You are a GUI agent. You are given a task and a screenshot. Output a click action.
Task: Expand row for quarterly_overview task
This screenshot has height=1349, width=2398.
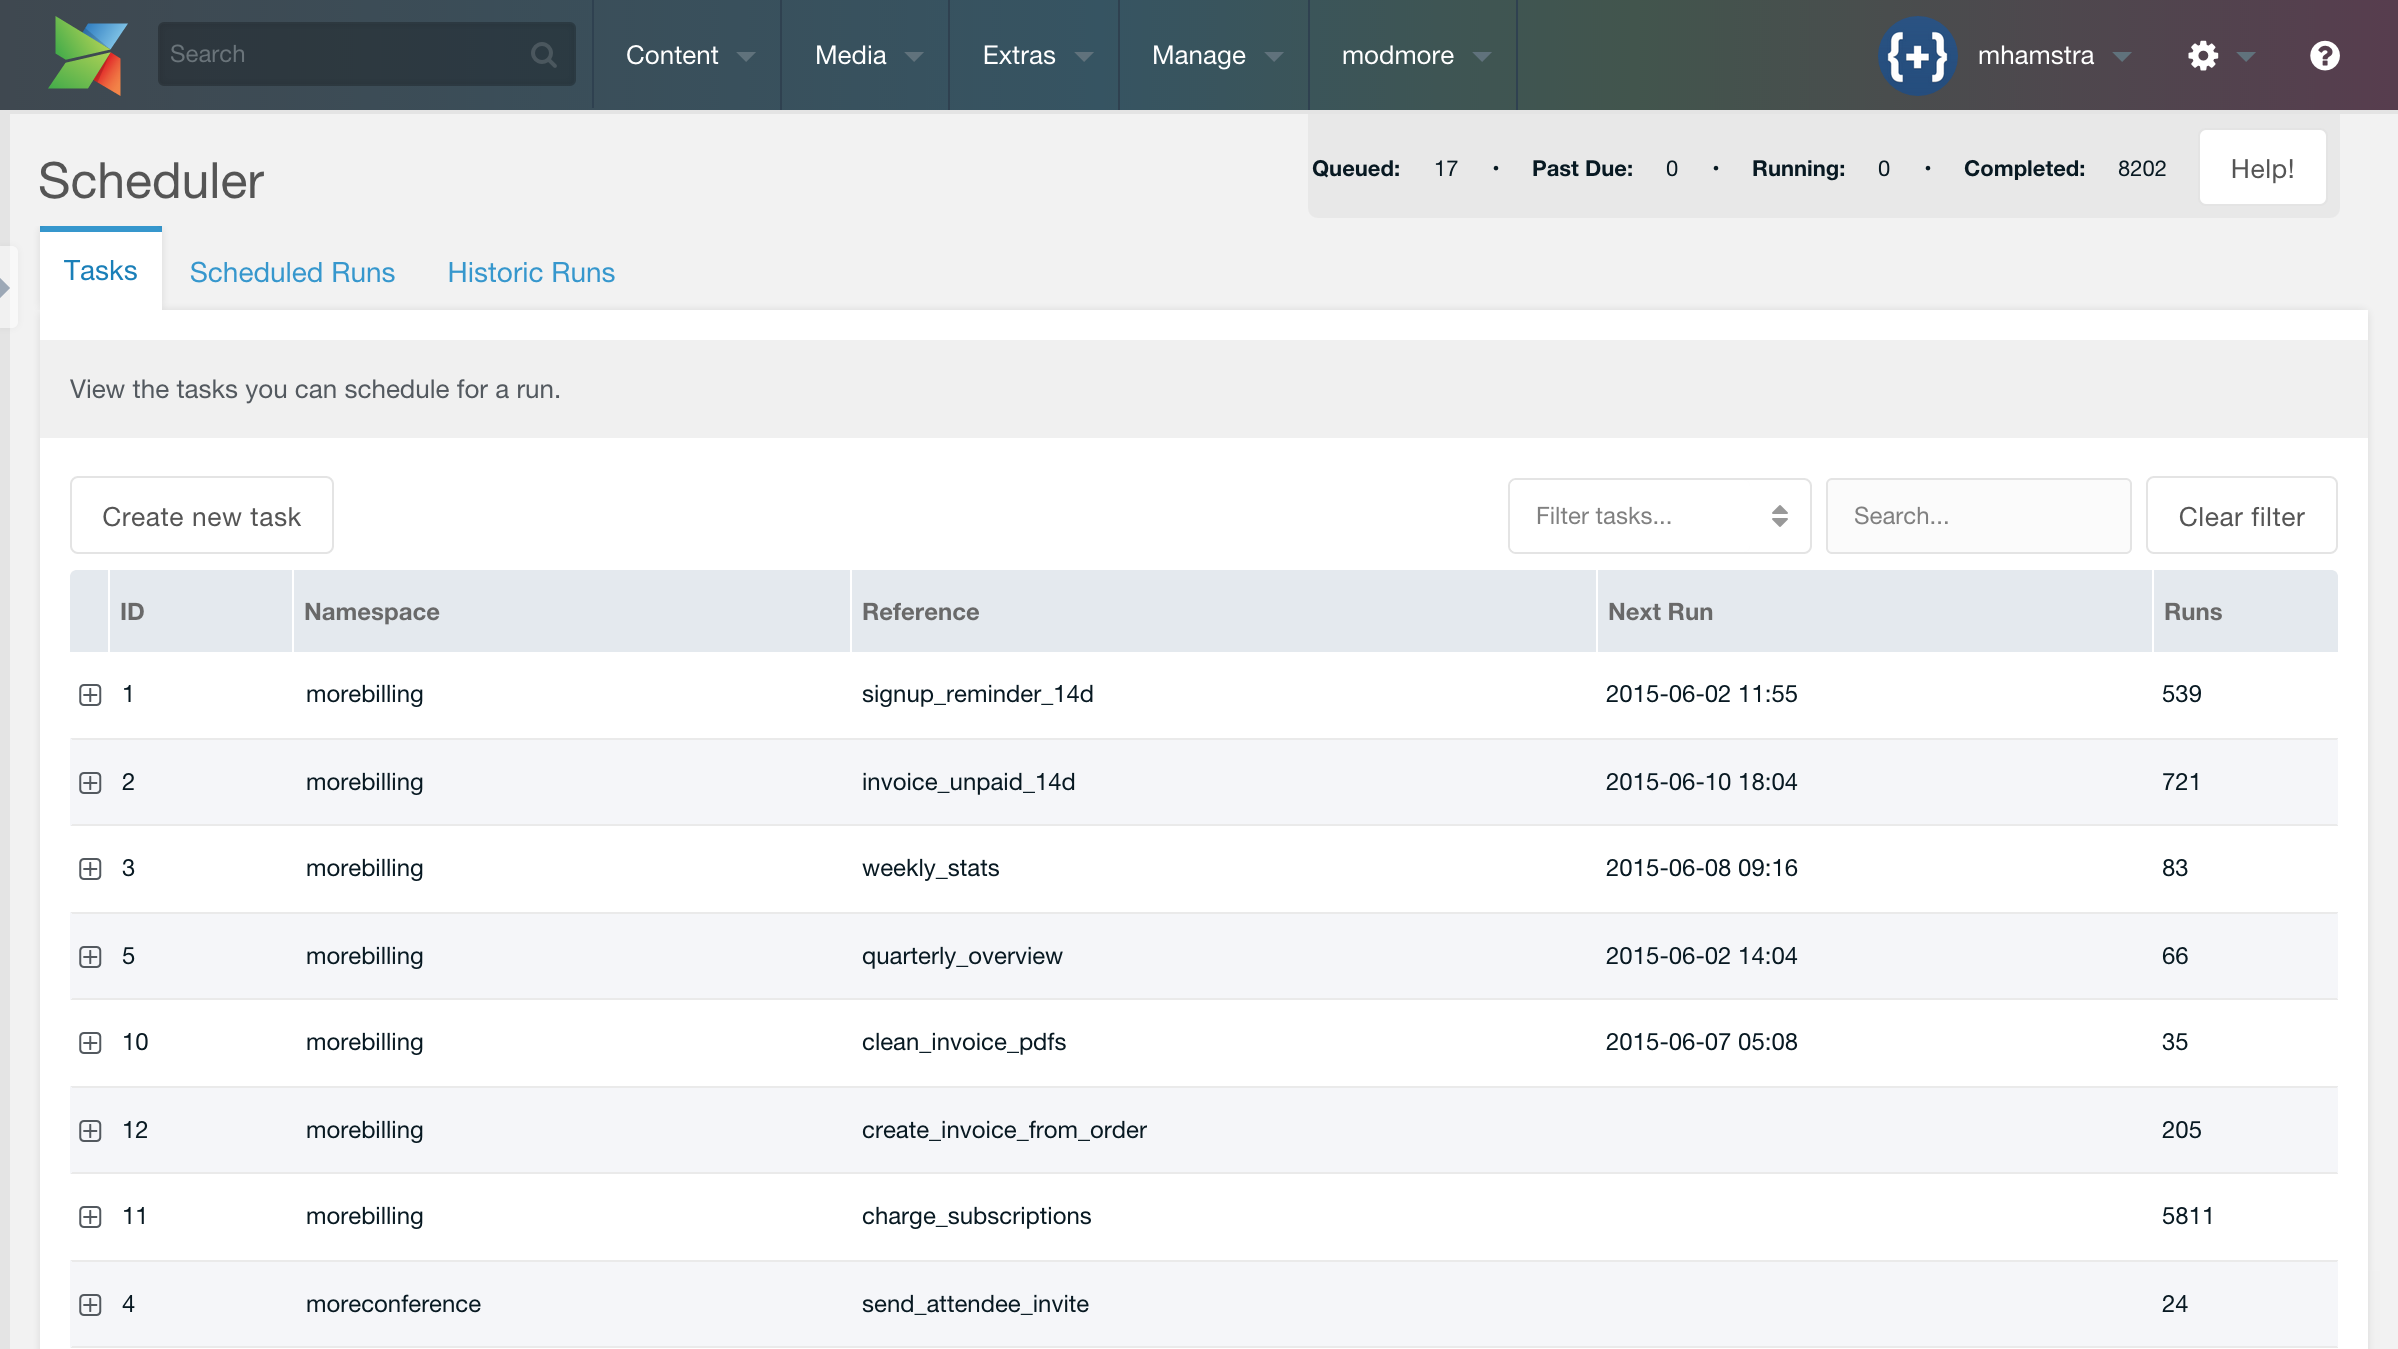[90, 956]
